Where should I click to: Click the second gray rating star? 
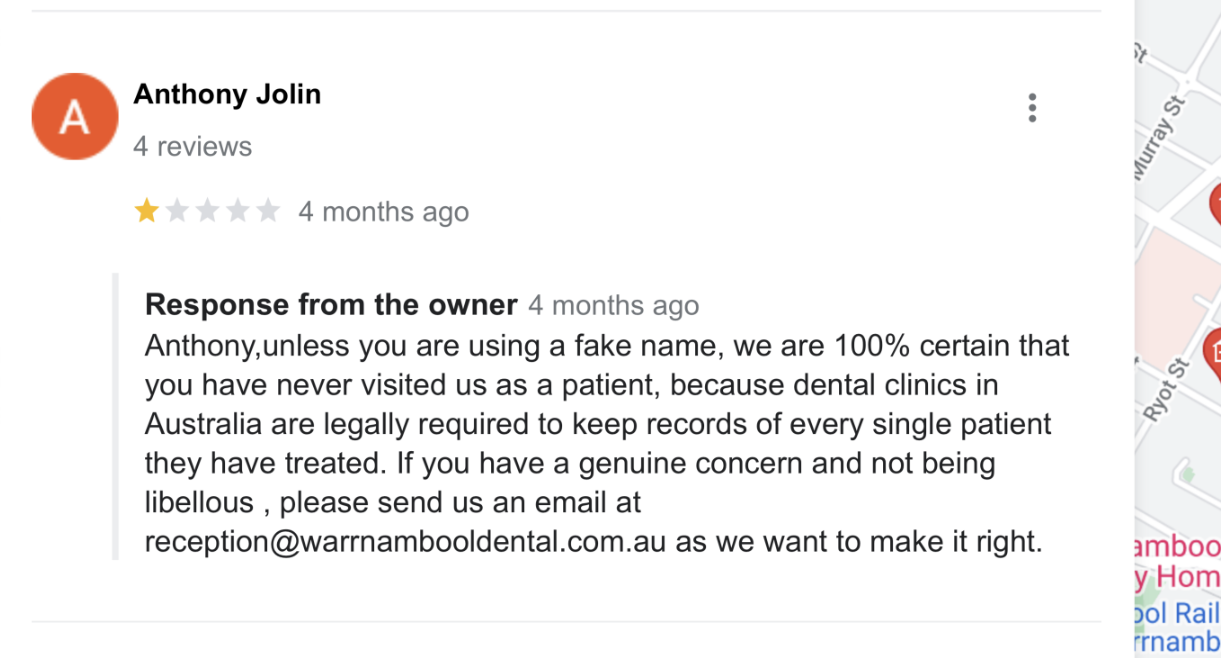point(177,211)
